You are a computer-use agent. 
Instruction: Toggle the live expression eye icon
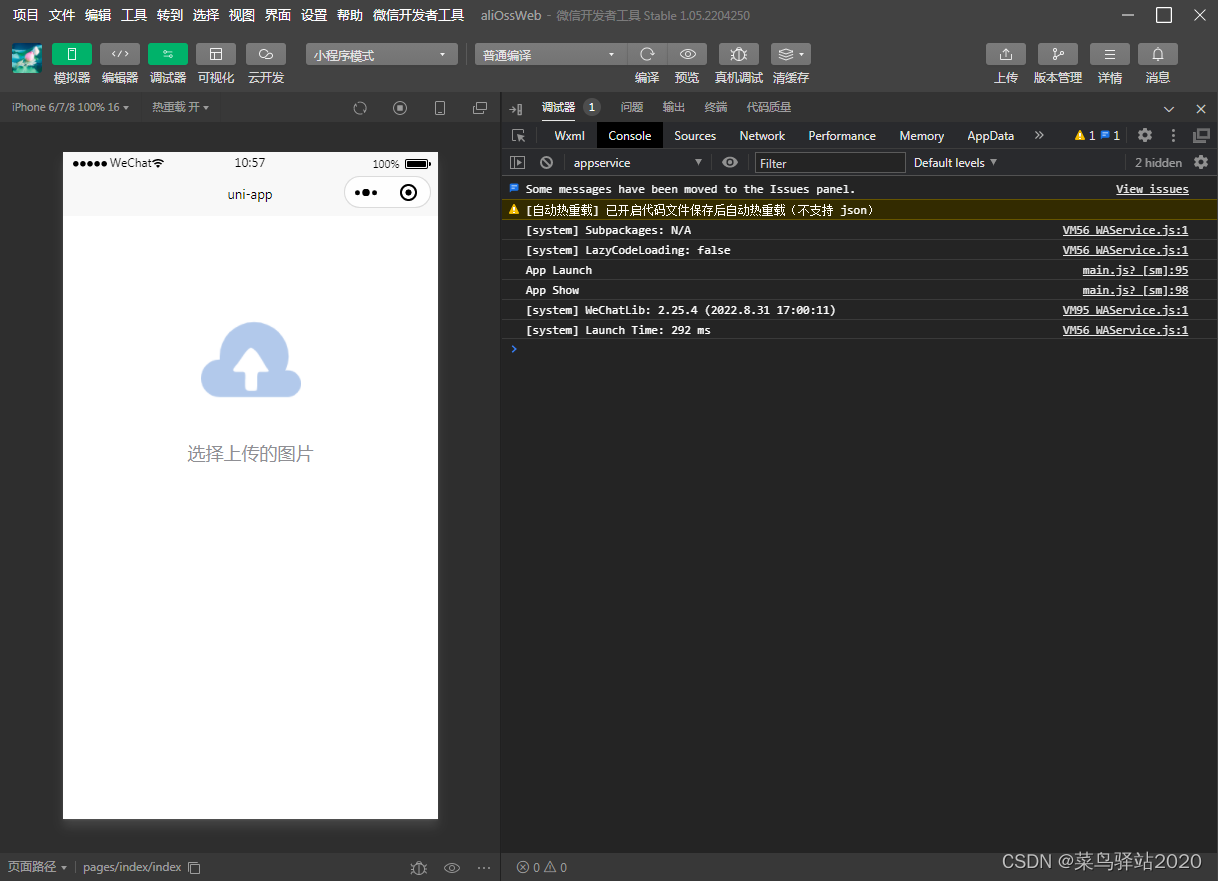[x=731, y=162]
